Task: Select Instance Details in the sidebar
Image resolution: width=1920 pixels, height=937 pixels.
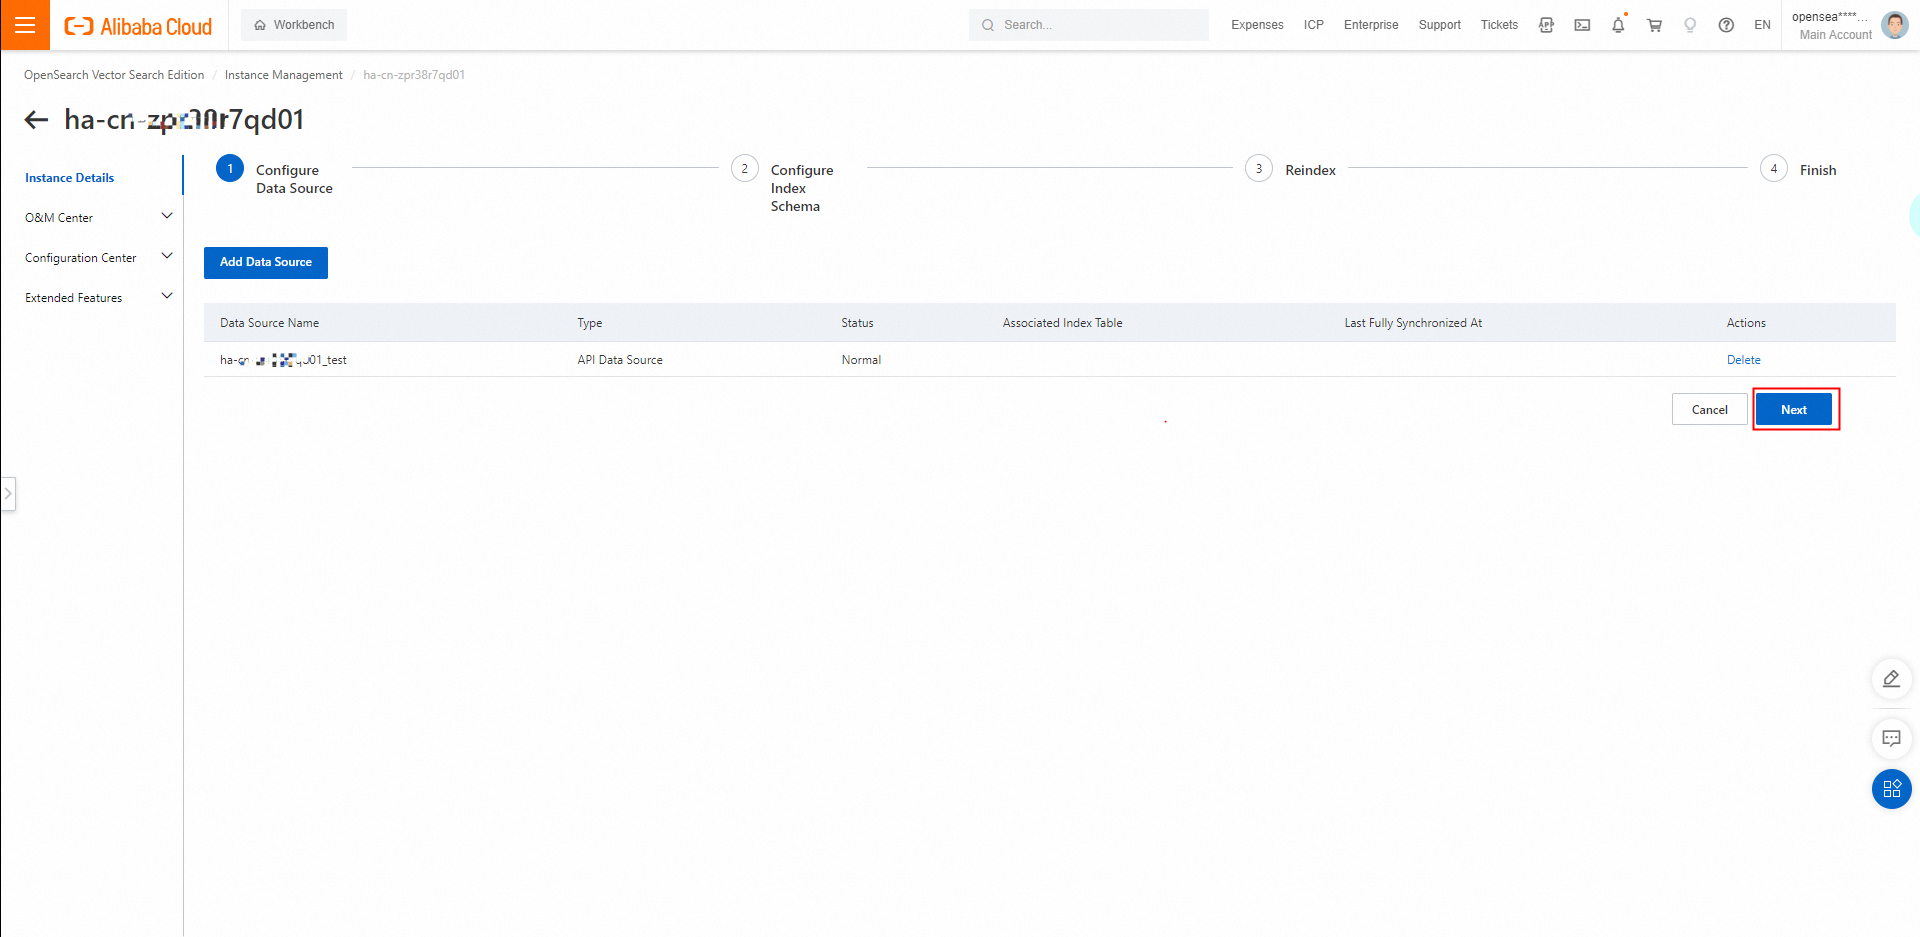Action: [x=69, y=178]
